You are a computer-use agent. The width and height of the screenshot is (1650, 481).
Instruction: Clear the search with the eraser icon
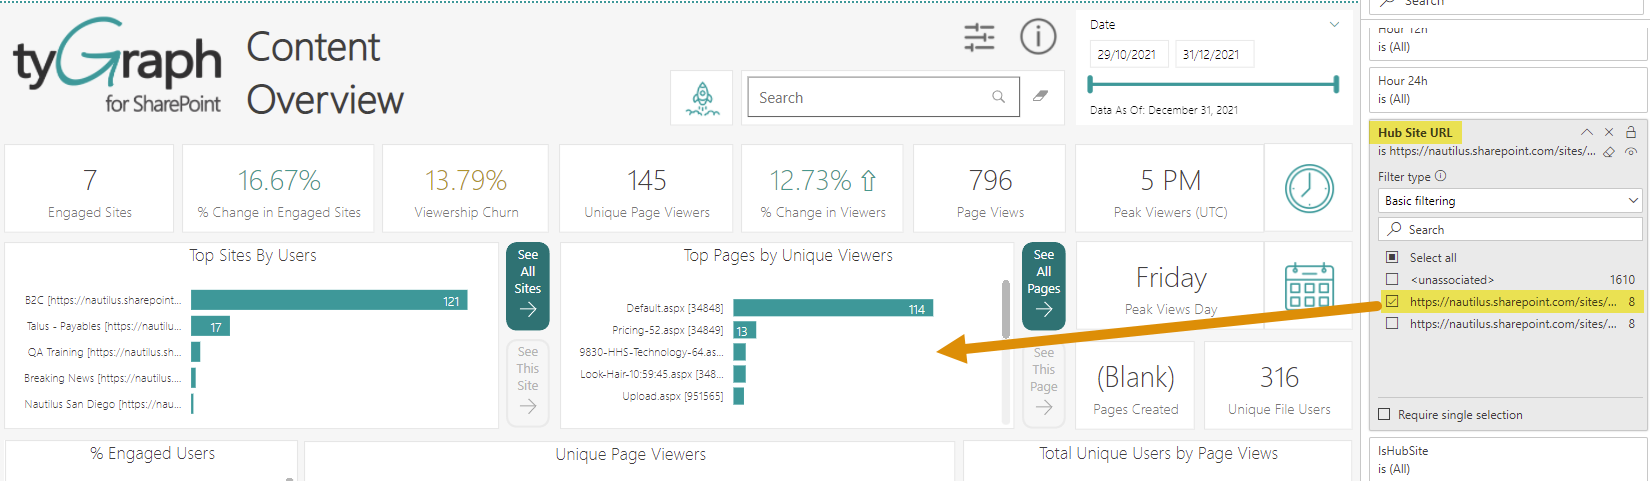(x=1041, y=96)
